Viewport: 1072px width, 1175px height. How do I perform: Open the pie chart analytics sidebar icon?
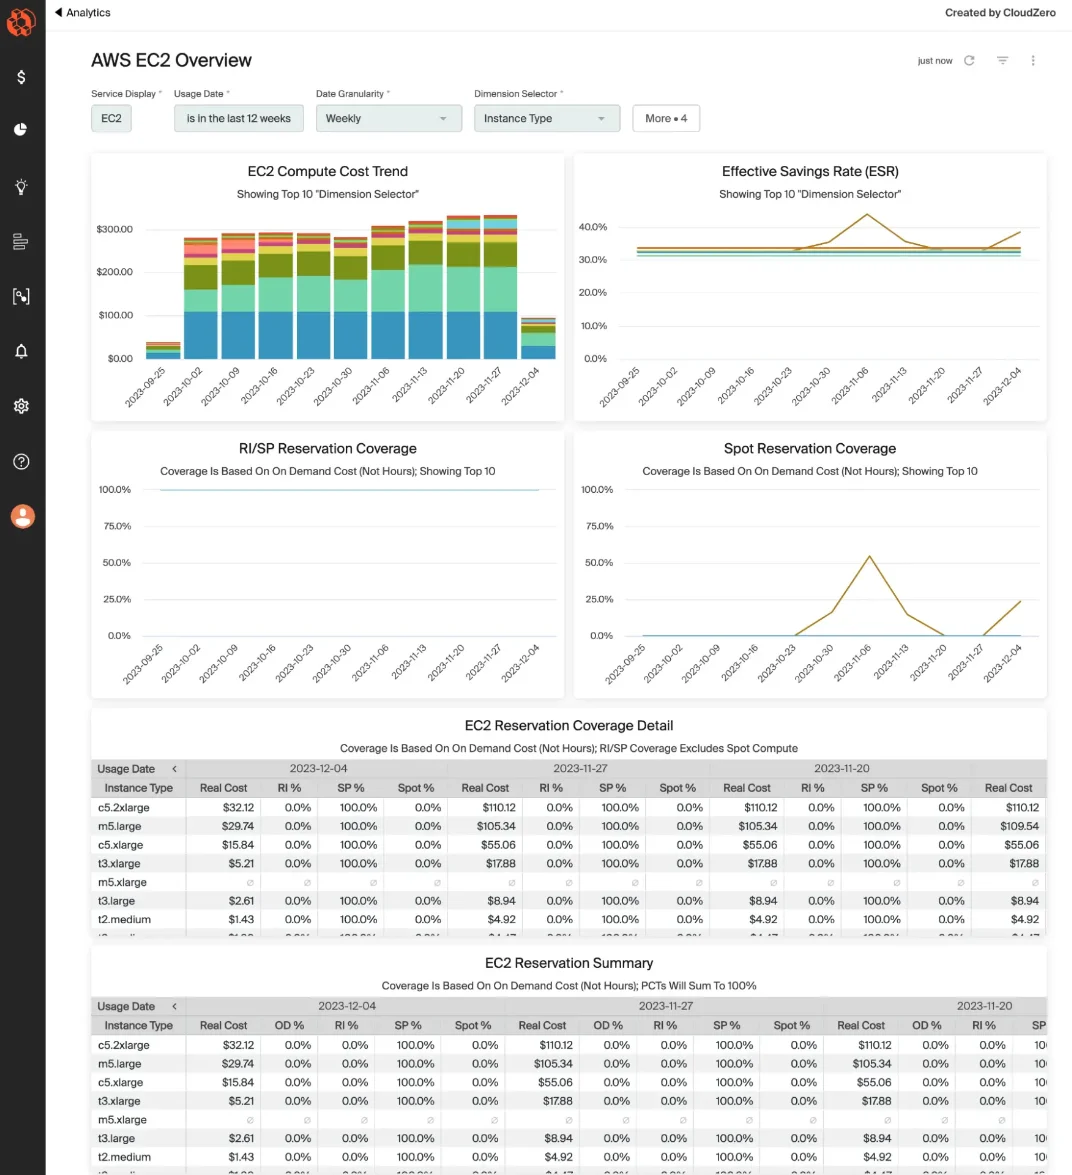(x=21, y=130)
